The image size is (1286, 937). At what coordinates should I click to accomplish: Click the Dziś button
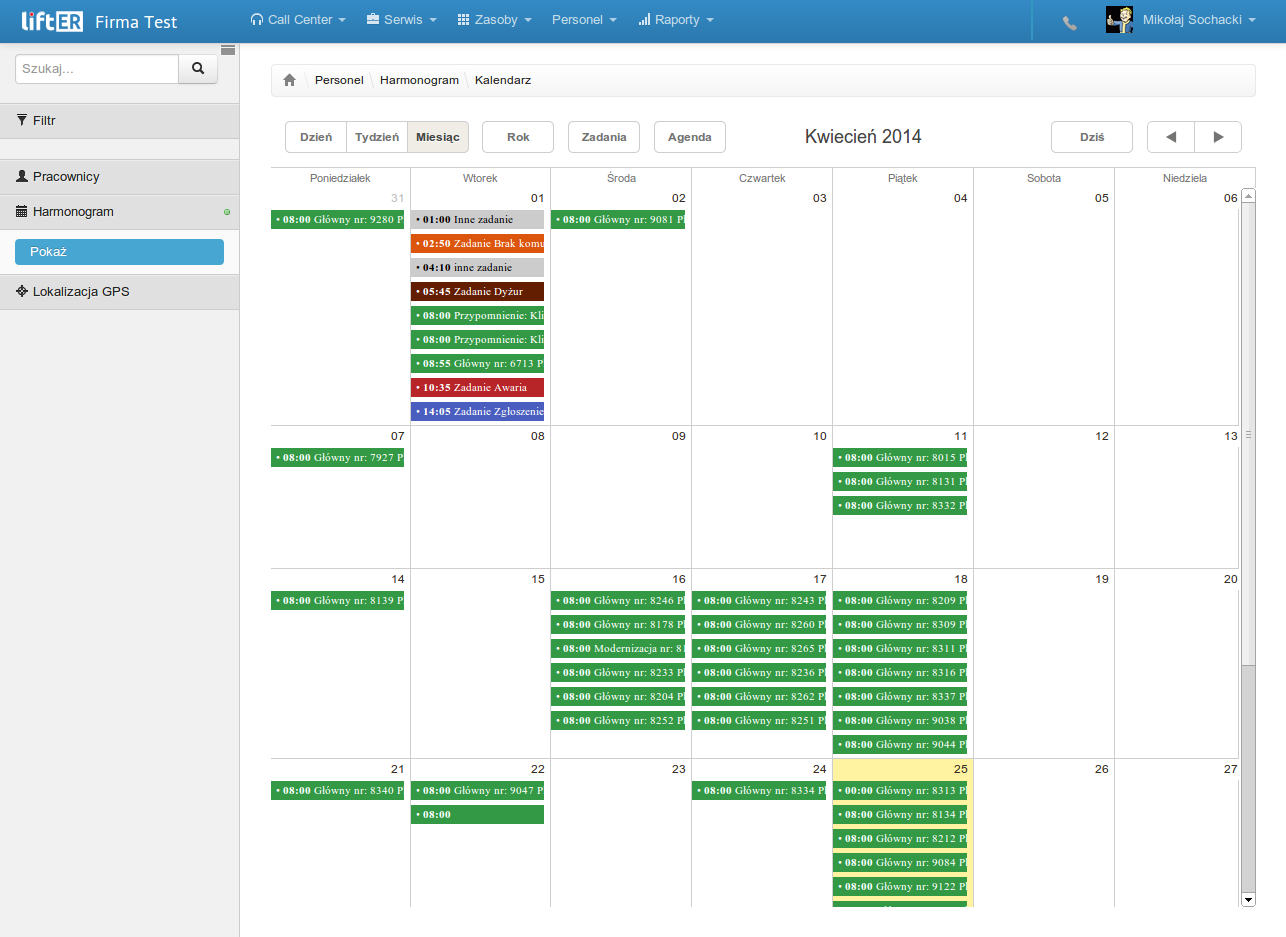[1092, 137]
